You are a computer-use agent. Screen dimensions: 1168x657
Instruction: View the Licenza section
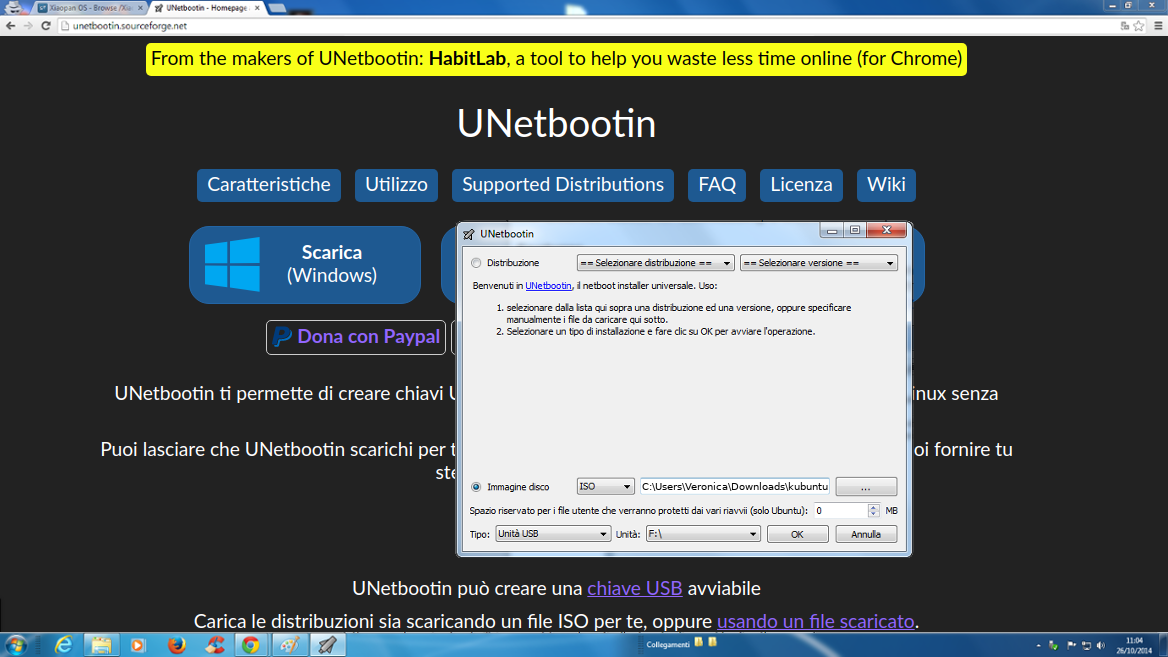[802, 185]
